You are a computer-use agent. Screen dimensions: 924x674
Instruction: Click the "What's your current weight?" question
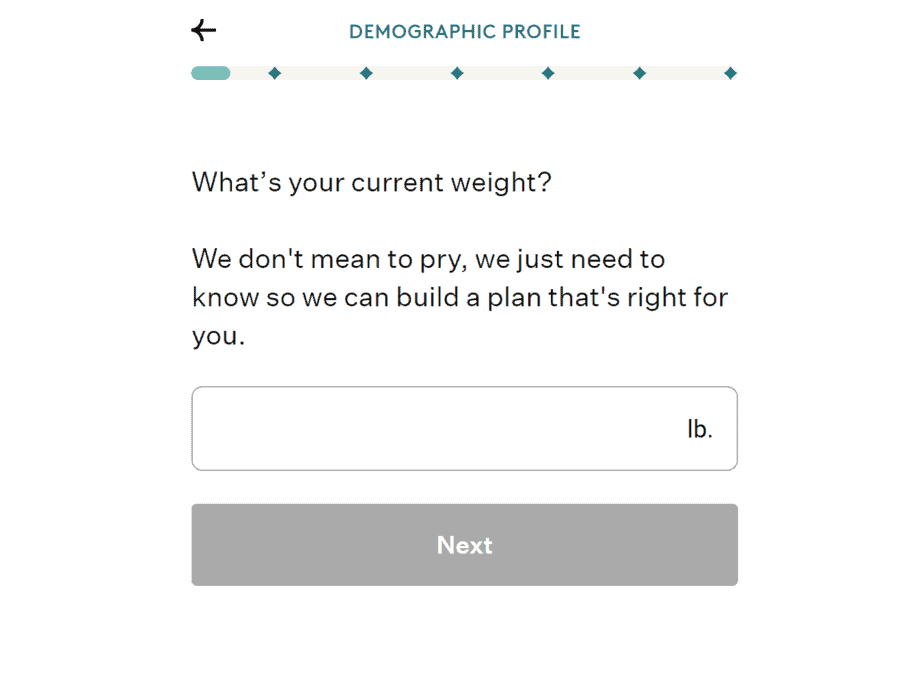tap(371, 183)
